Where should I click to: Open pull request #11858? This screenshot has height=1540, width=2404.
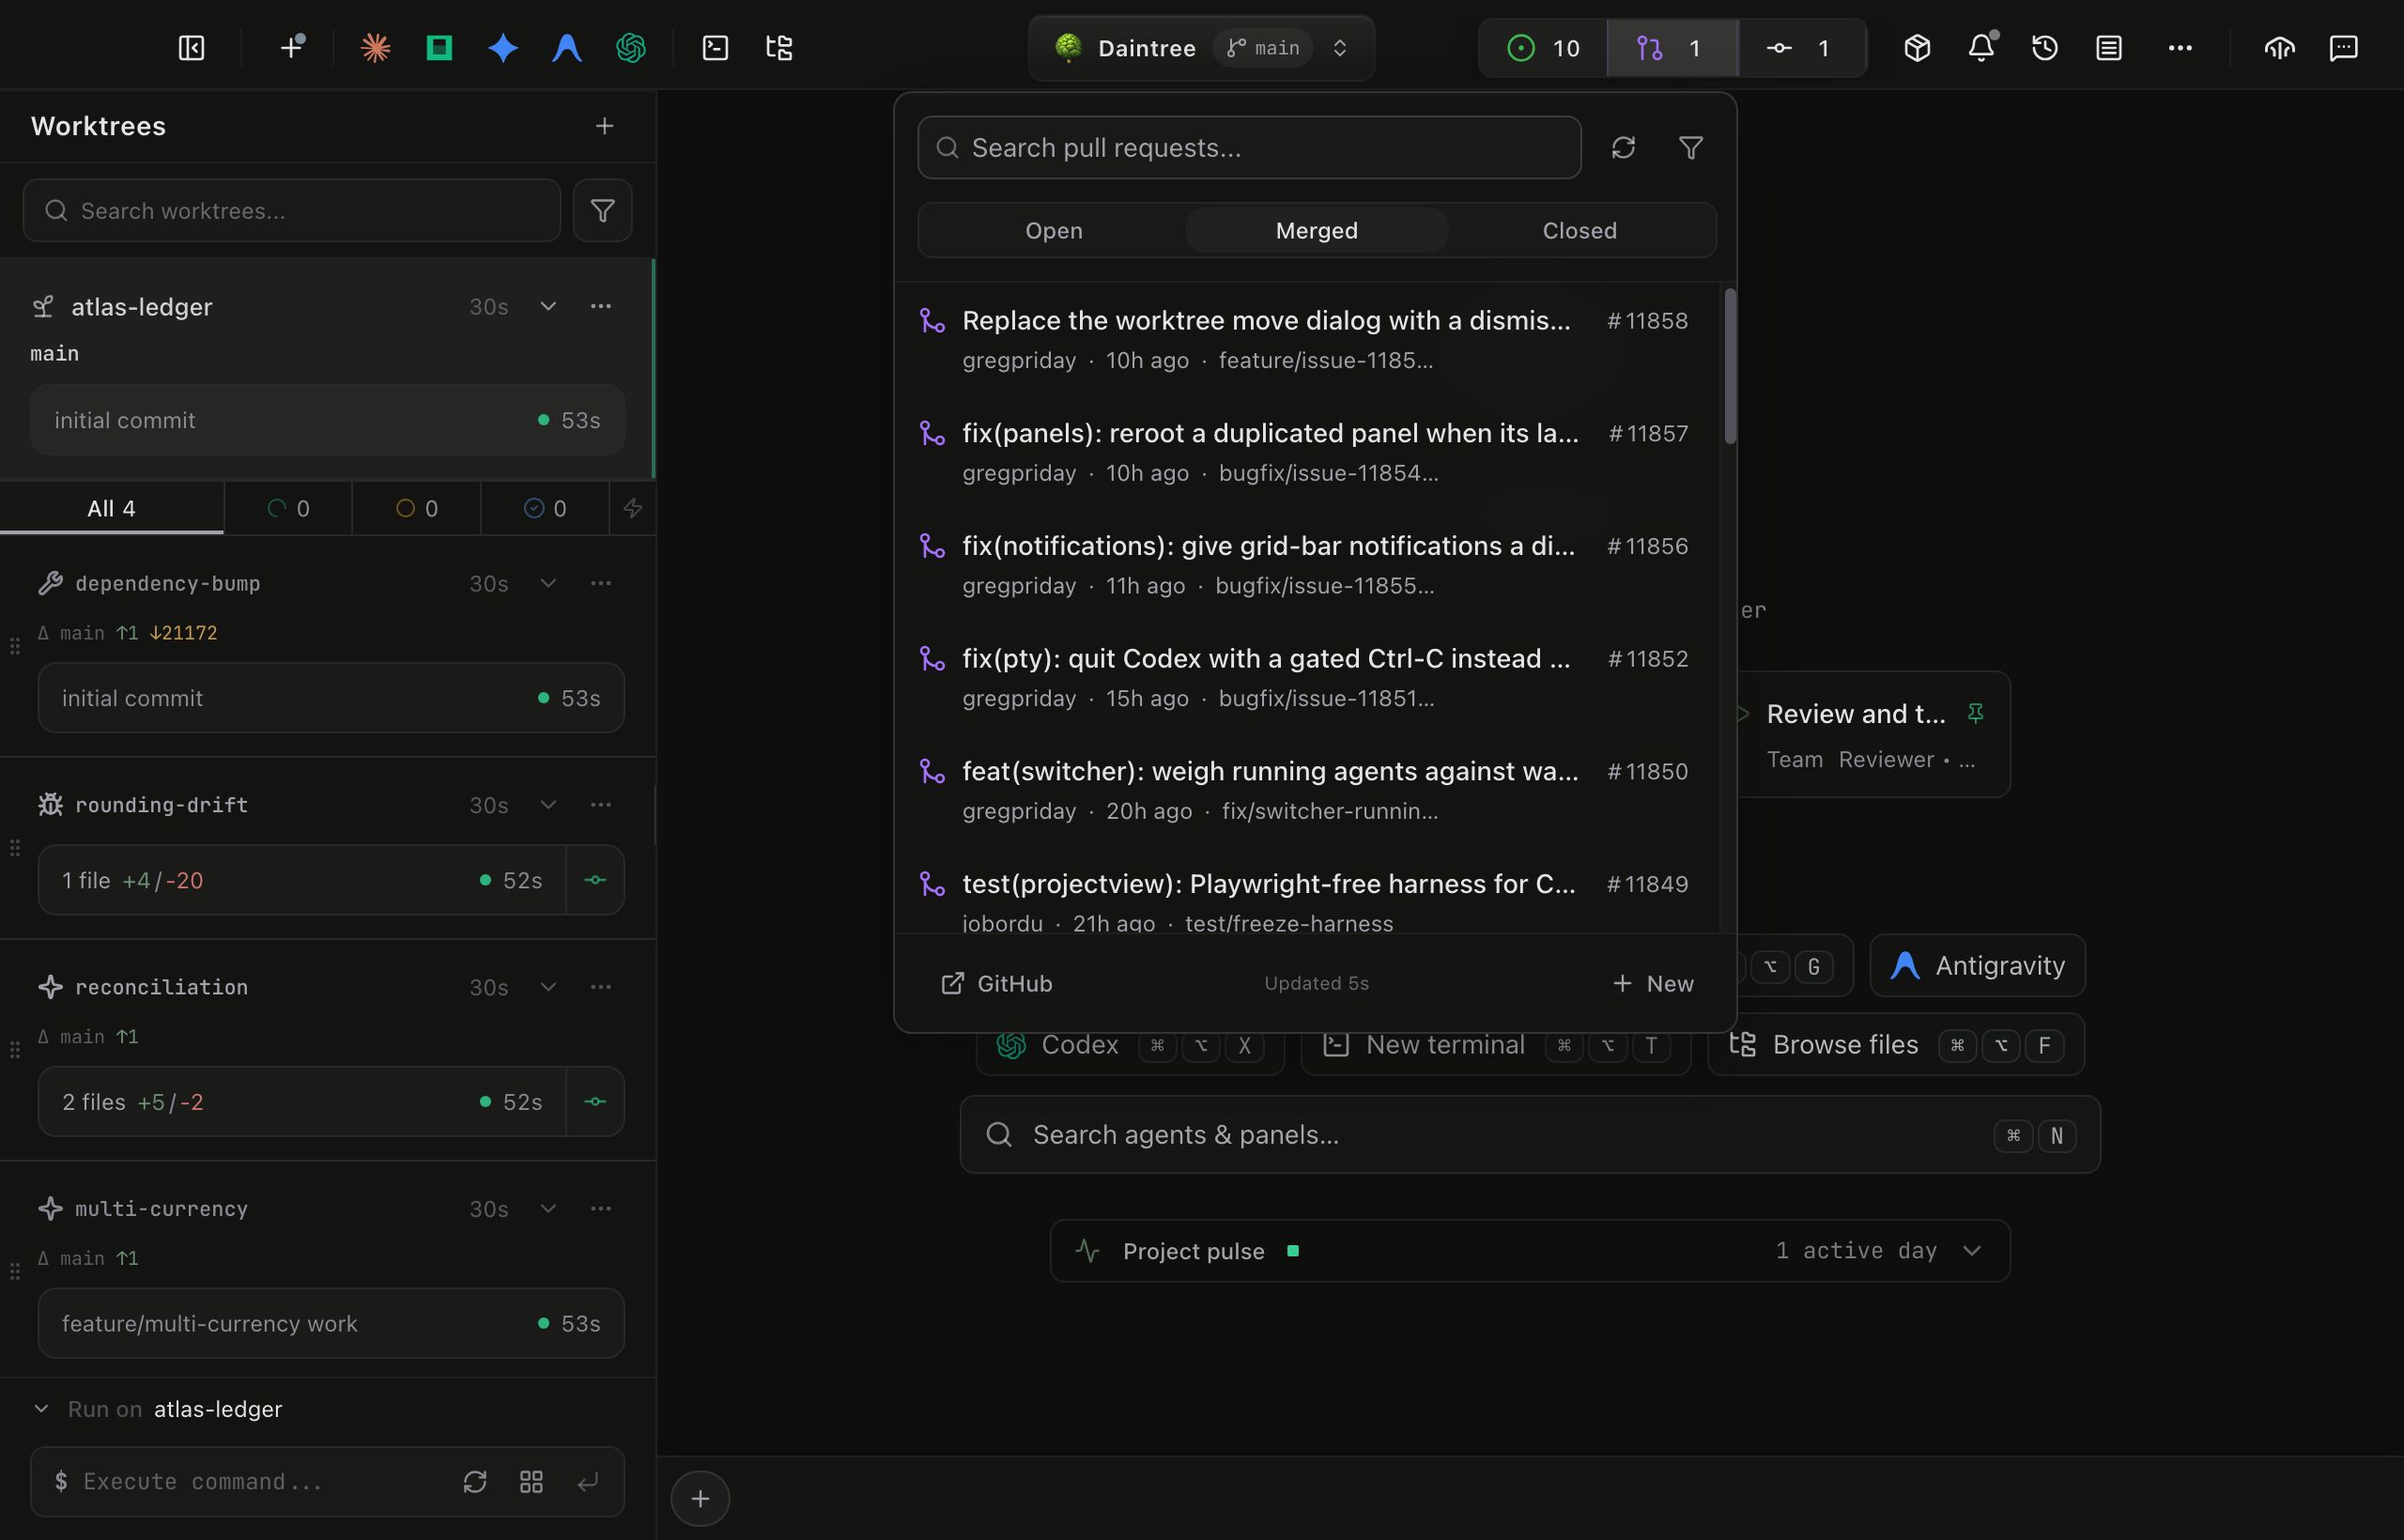1308,340
